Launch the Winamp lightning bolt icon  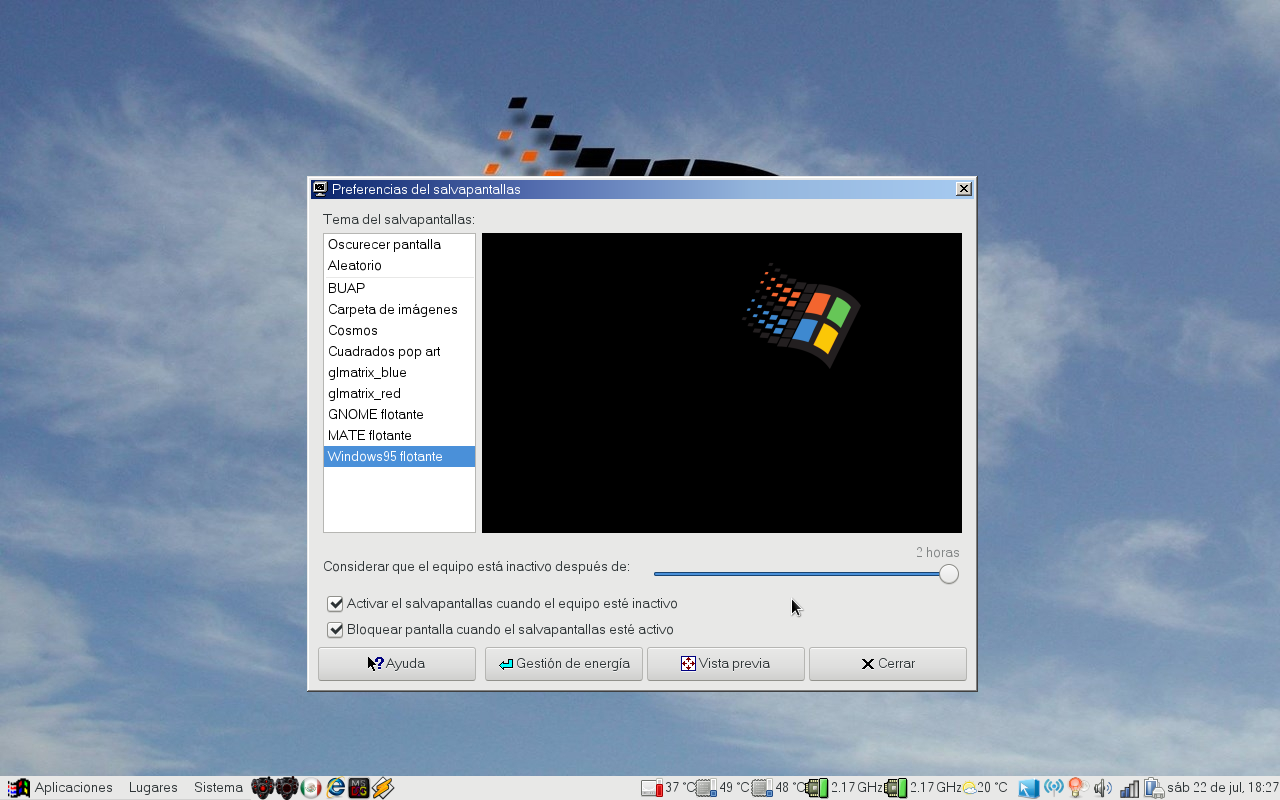click(x=383, y=788)
